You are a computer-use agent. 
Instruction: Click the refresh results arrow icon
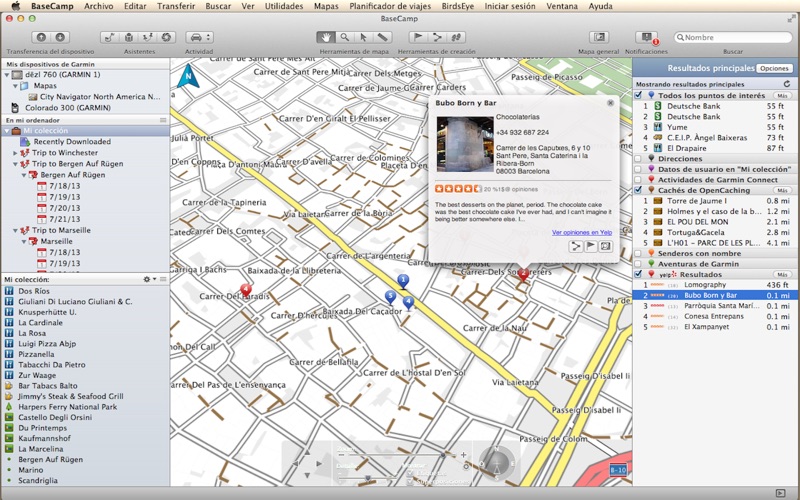point(787,84)
